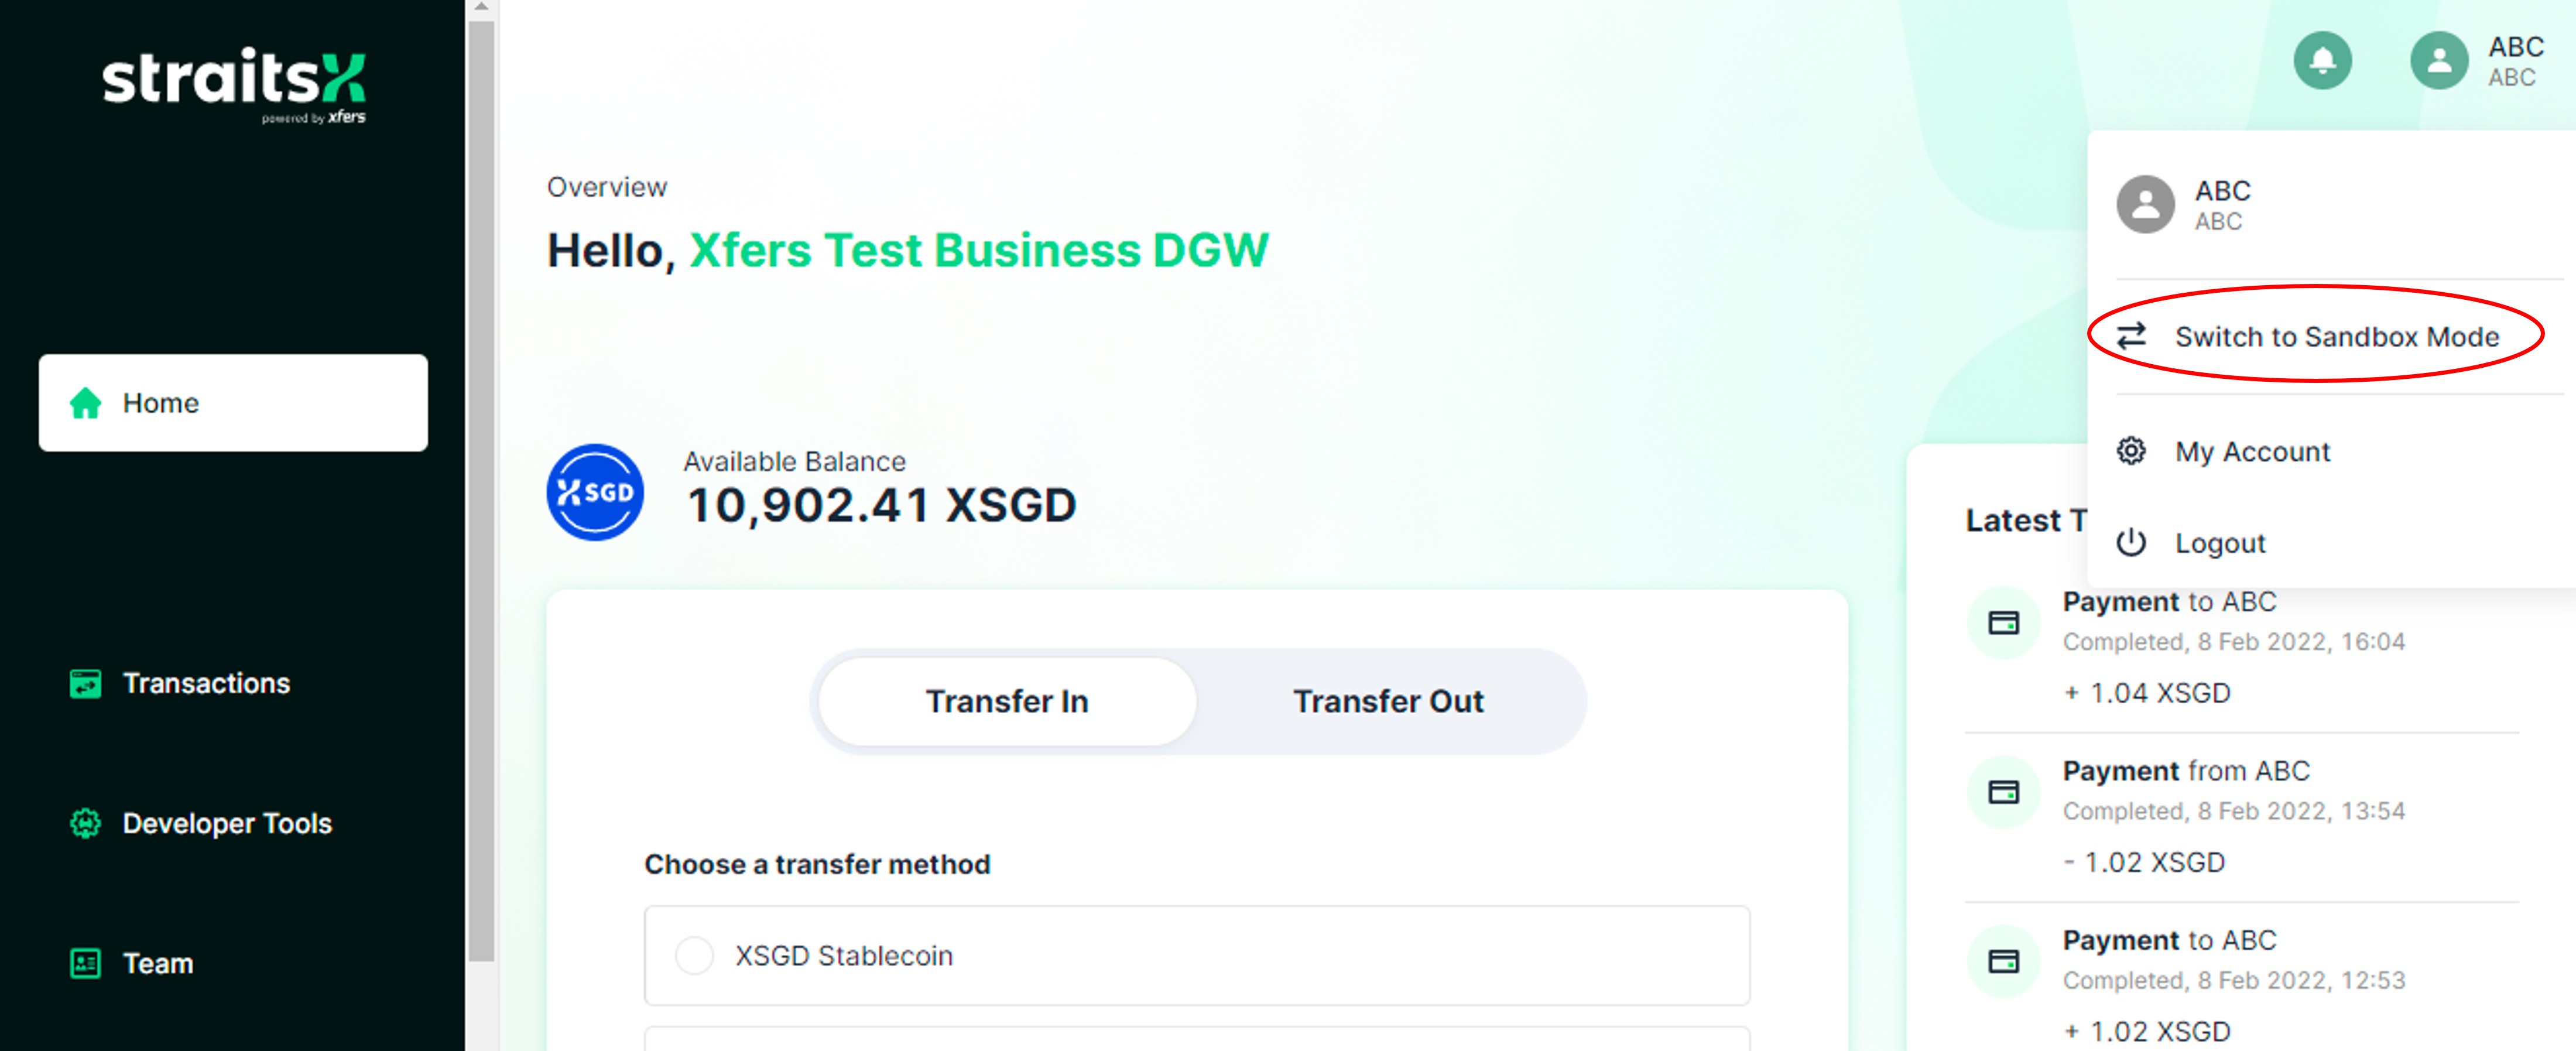Select the Transfer Out tab

[1385, 701]
